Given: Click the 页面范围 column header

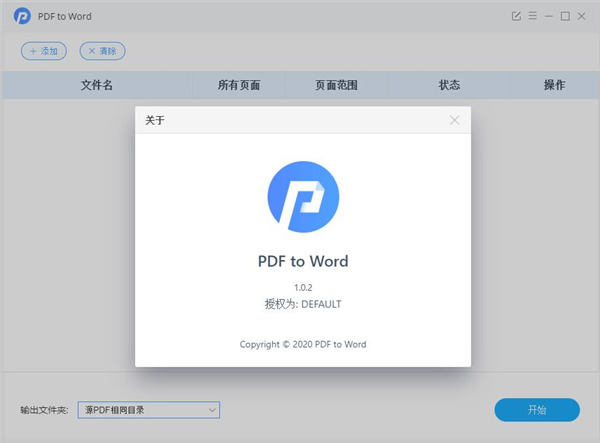Looking at the screenshot, I should point(336,85).
